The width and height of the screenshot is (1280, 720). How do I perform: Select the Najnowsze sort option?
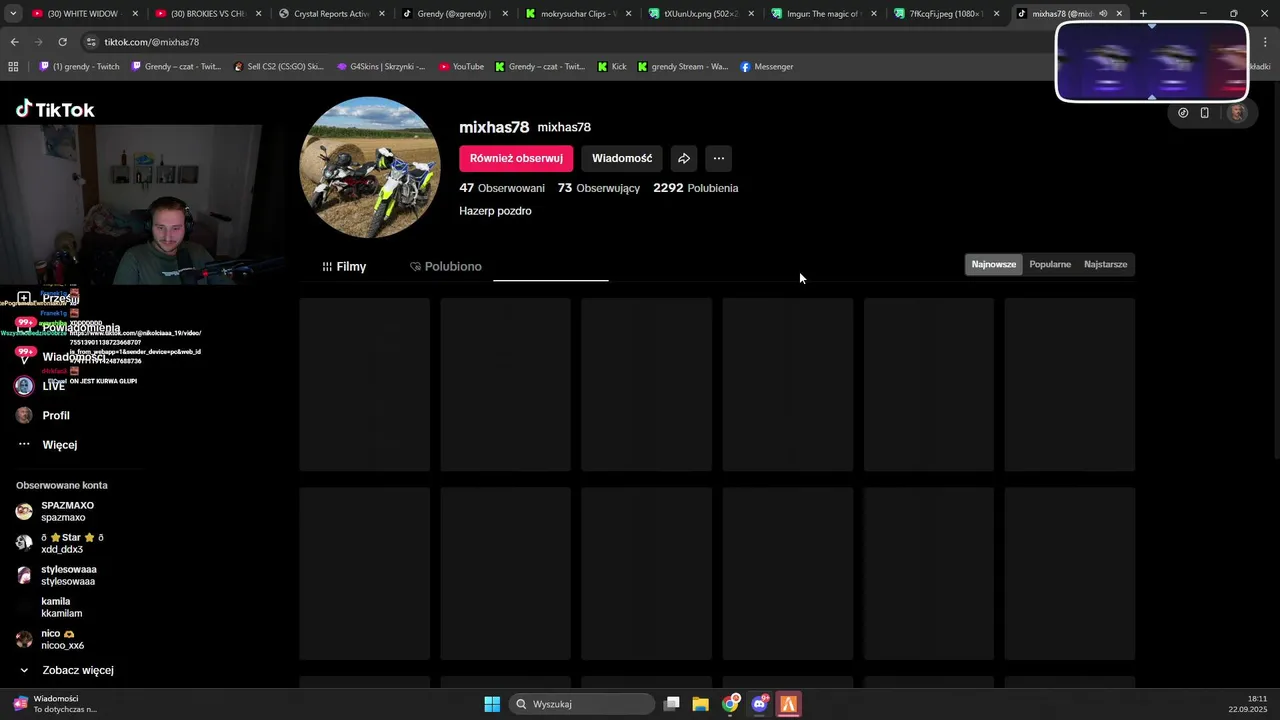tap(994, 264)
